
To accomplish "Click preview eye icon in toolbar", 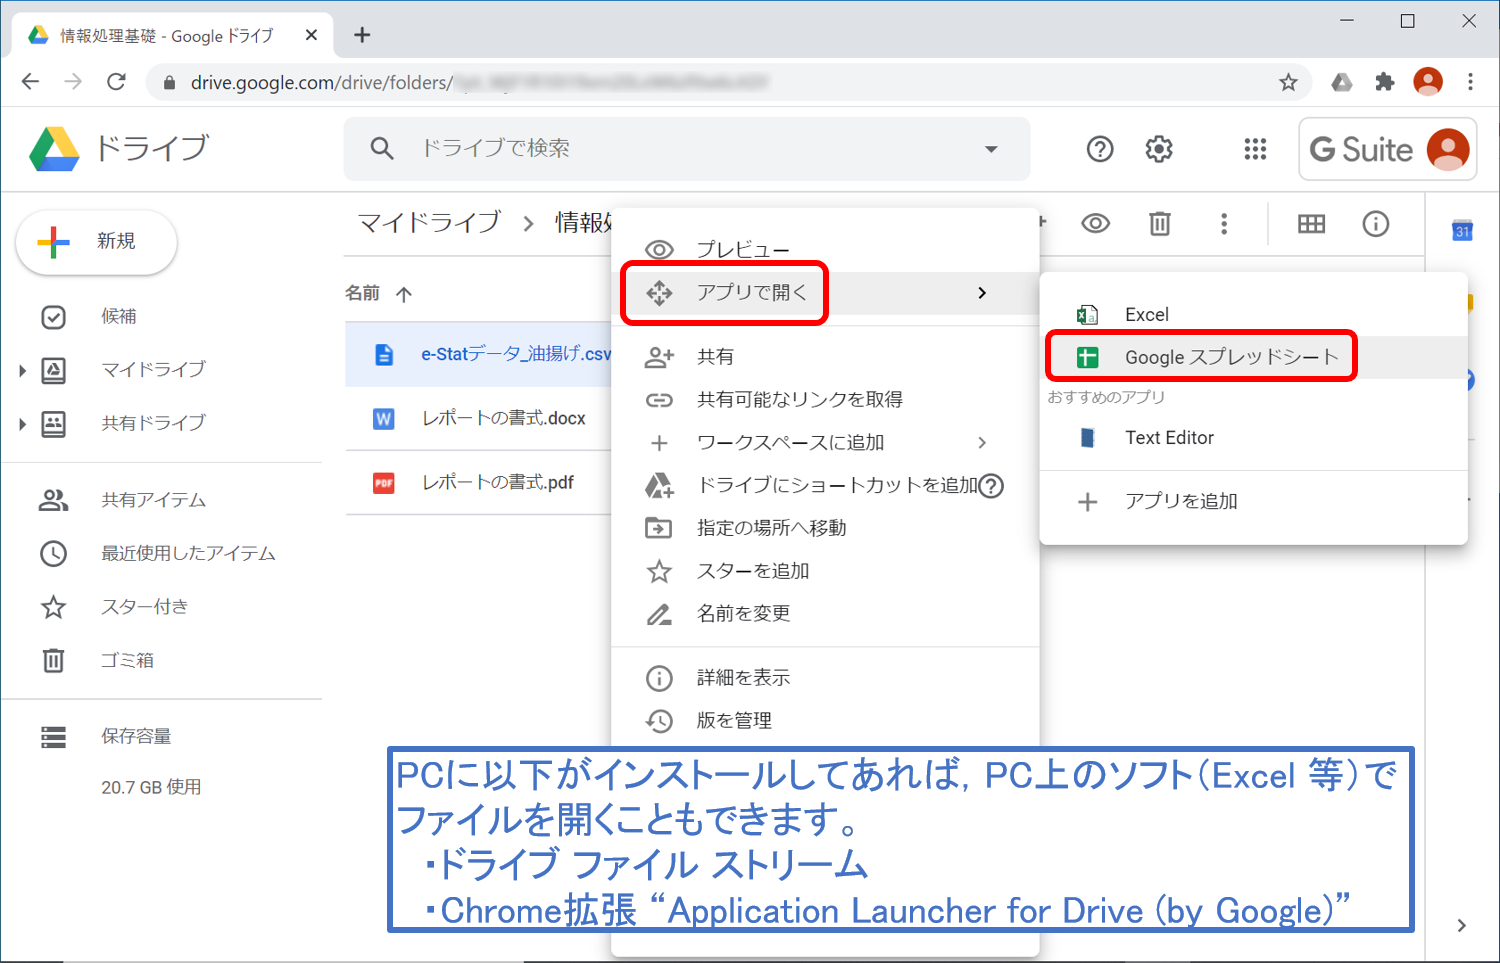I will [x=1096, y=224].
